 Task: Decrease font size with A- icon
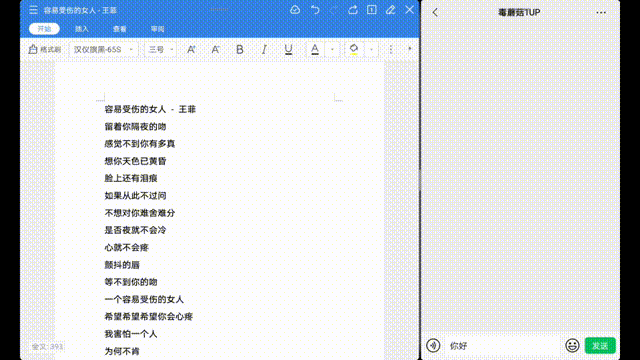pyautogui.click(x=215, y=49)
